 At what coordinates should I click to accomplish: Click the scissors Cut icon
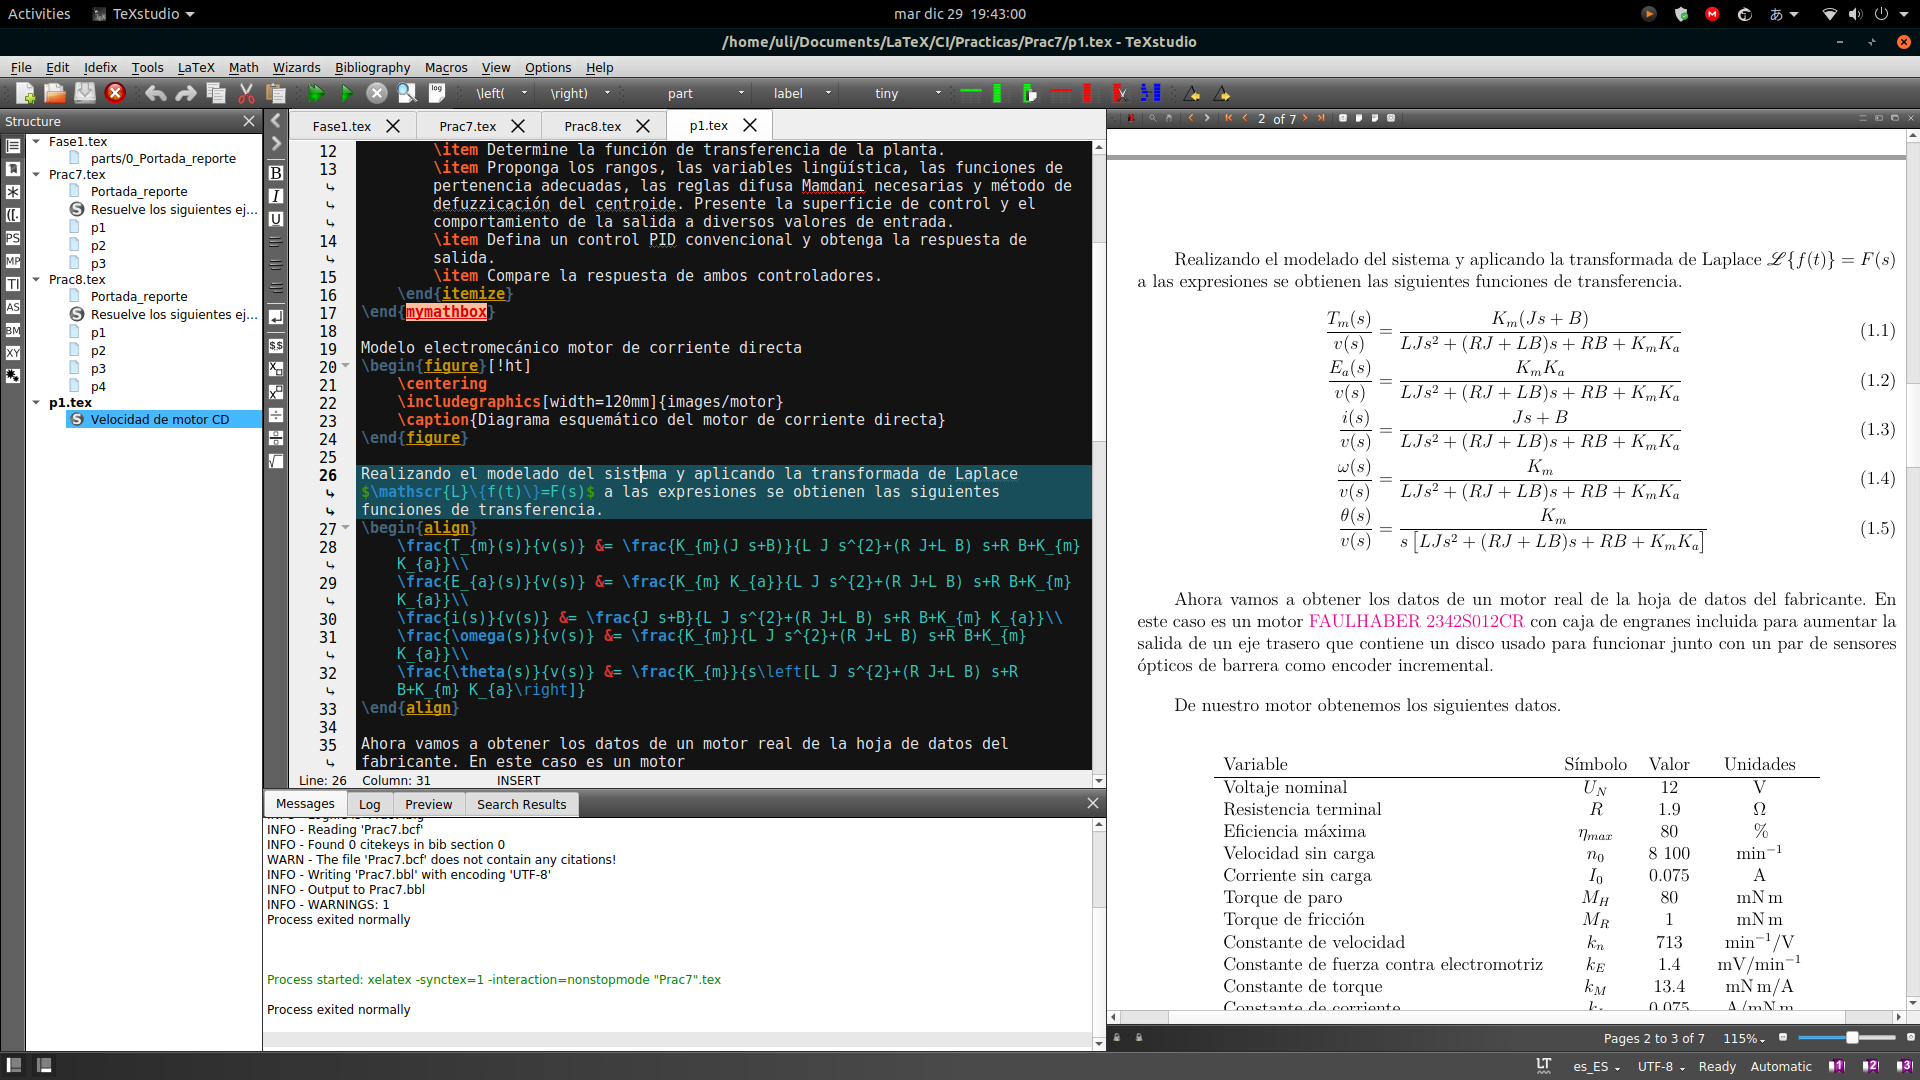pos(246,93)
